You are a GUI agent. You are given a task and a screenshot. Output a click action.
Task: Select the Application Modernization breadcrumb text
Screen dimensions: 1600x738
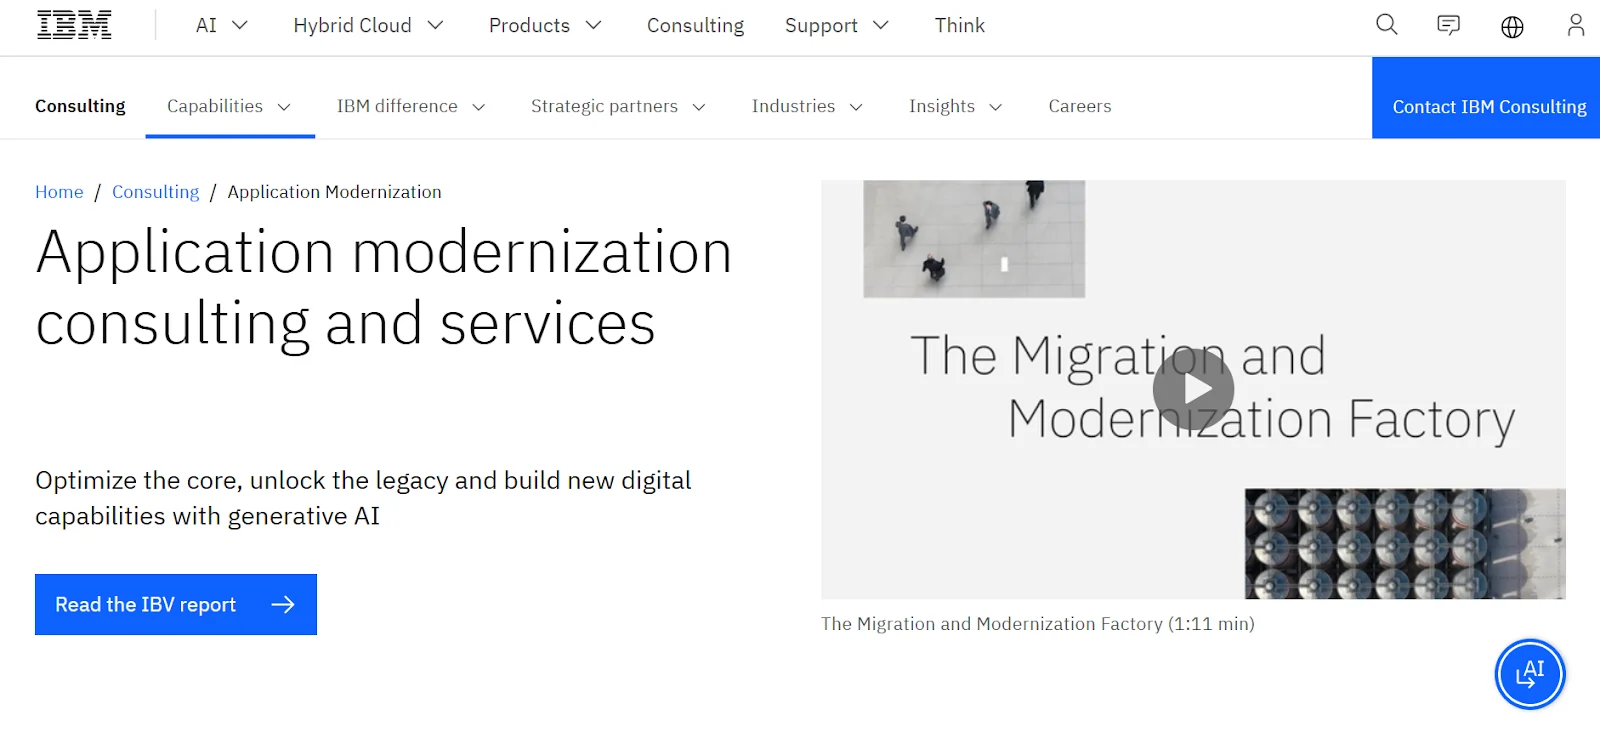pyautogui.click(x=334, y=192)
